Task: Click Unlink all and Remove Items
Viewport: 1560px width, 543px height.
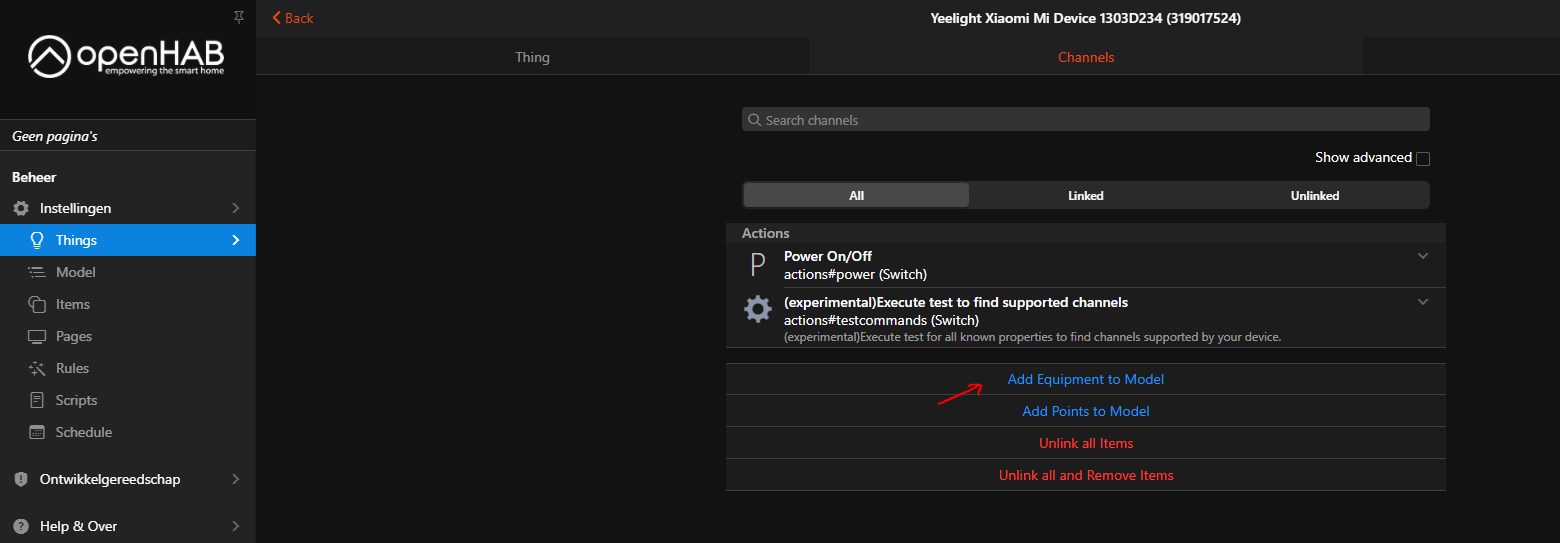Action: pos(1085,475)
